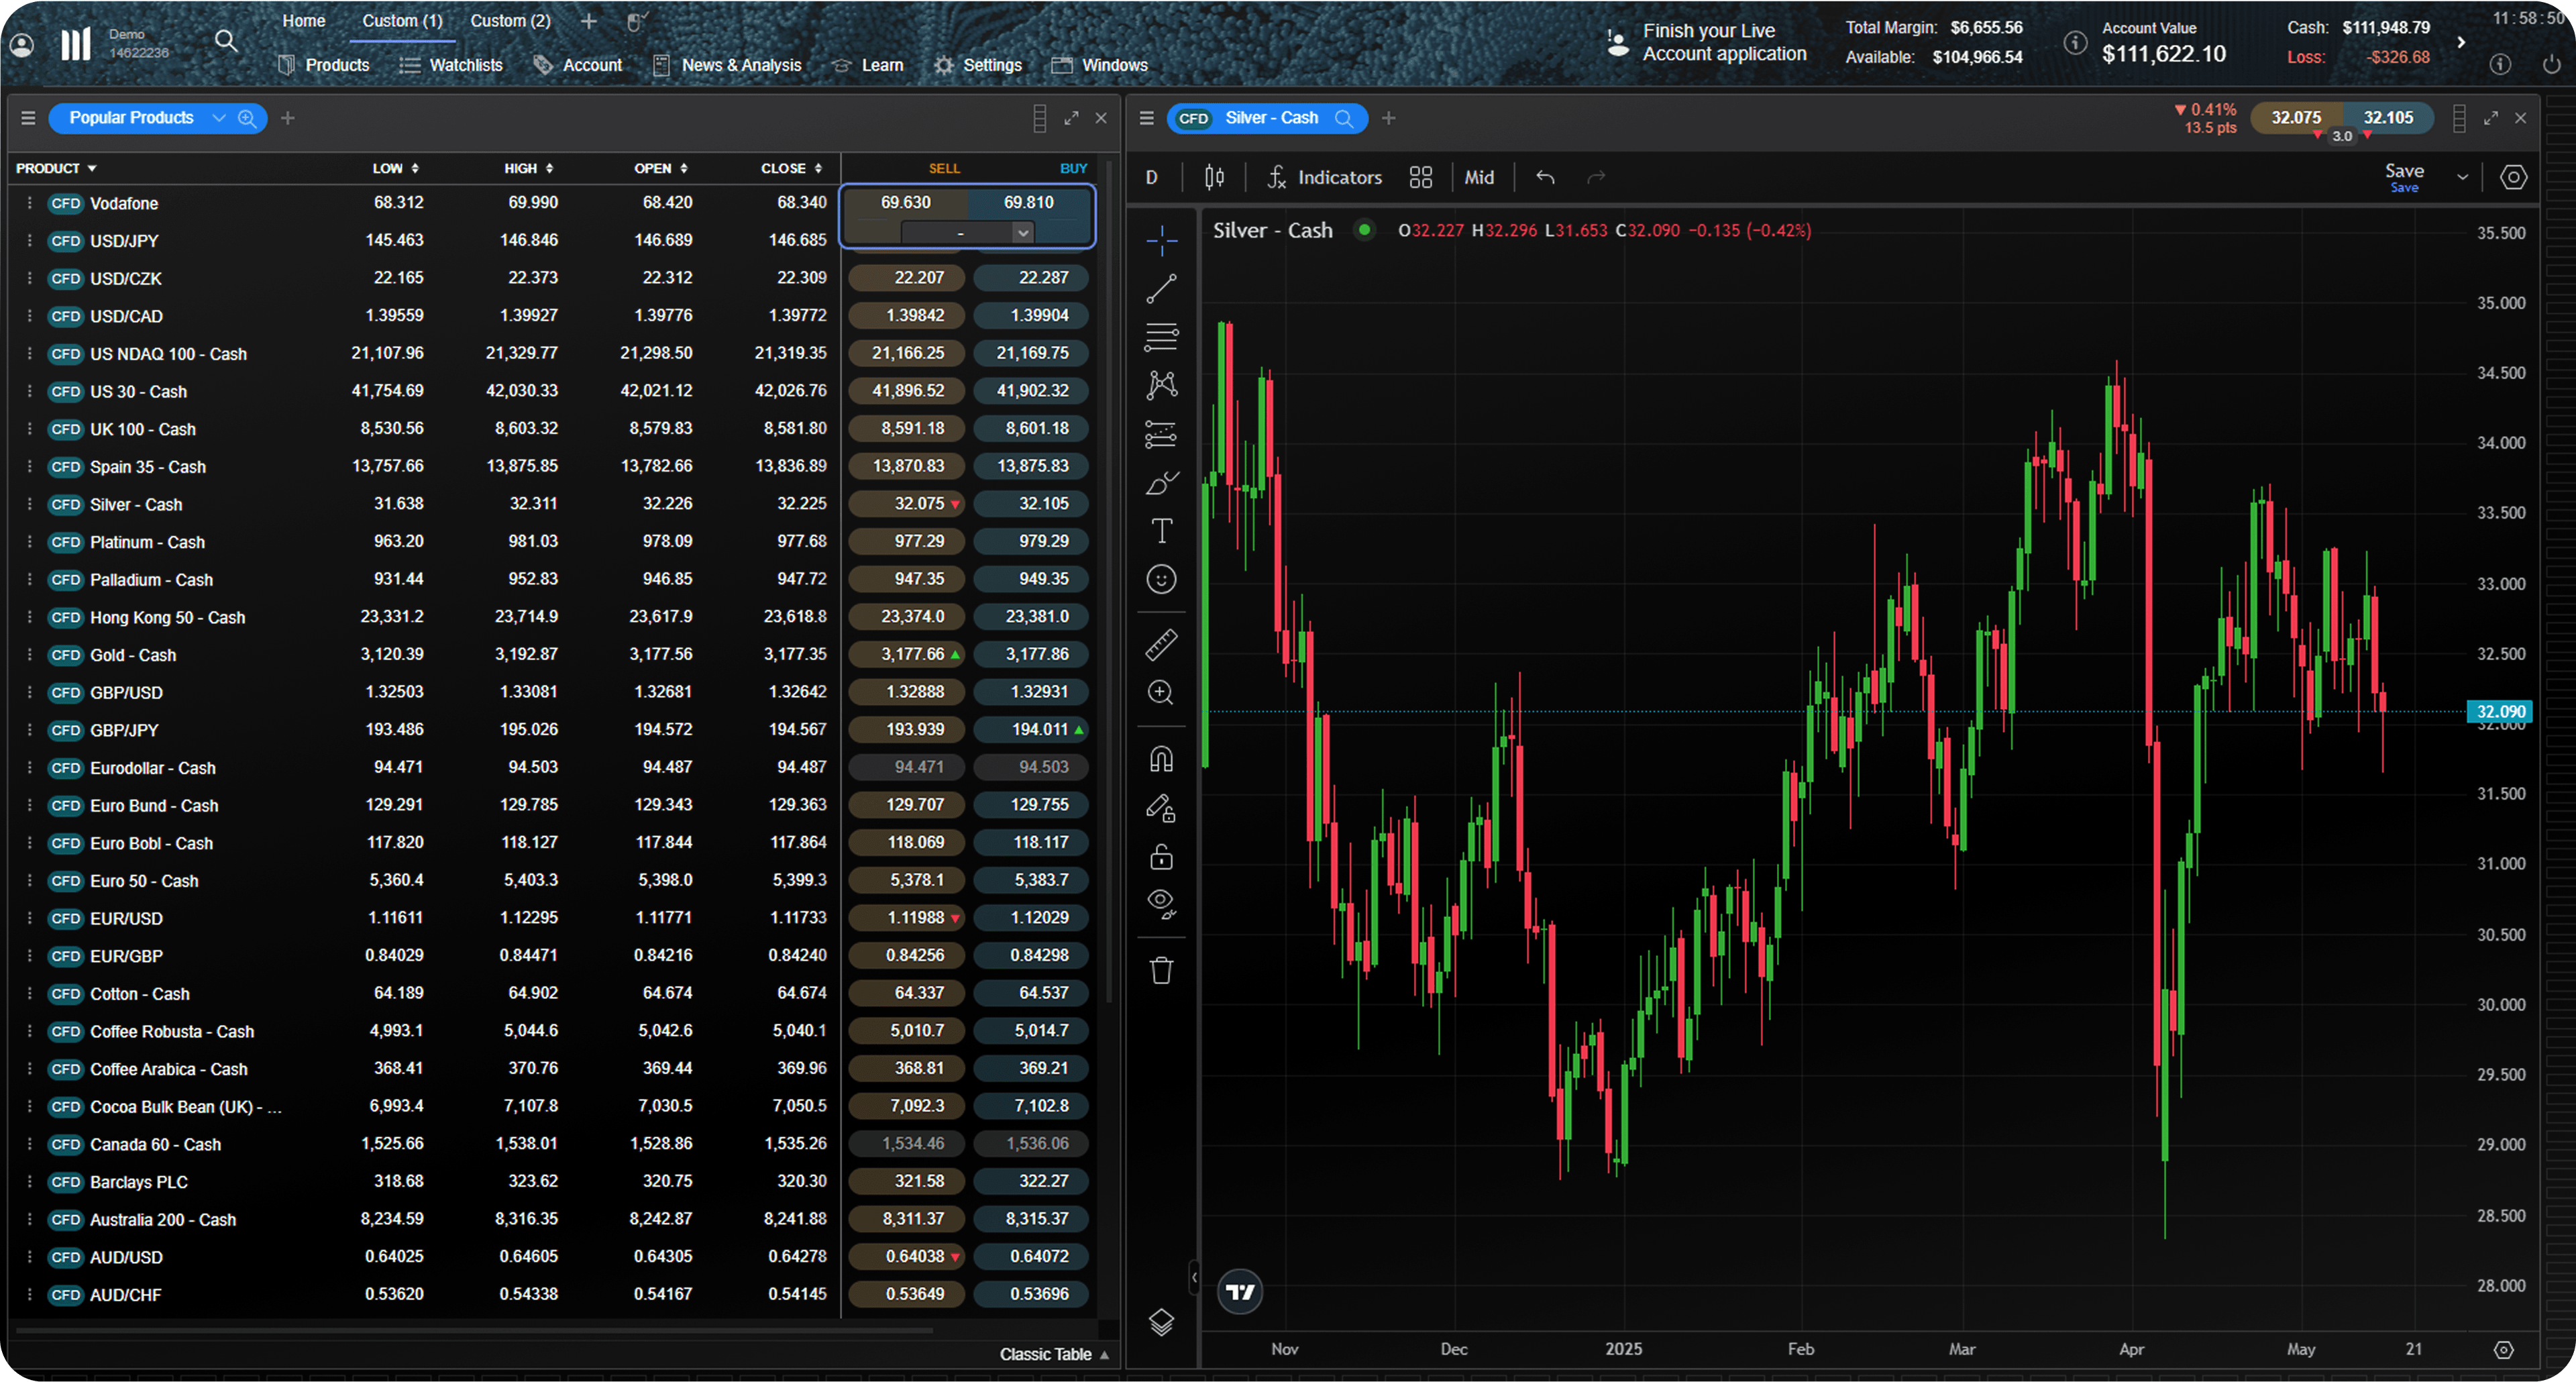Select the magnet mode tool

tap(1161, 759)
